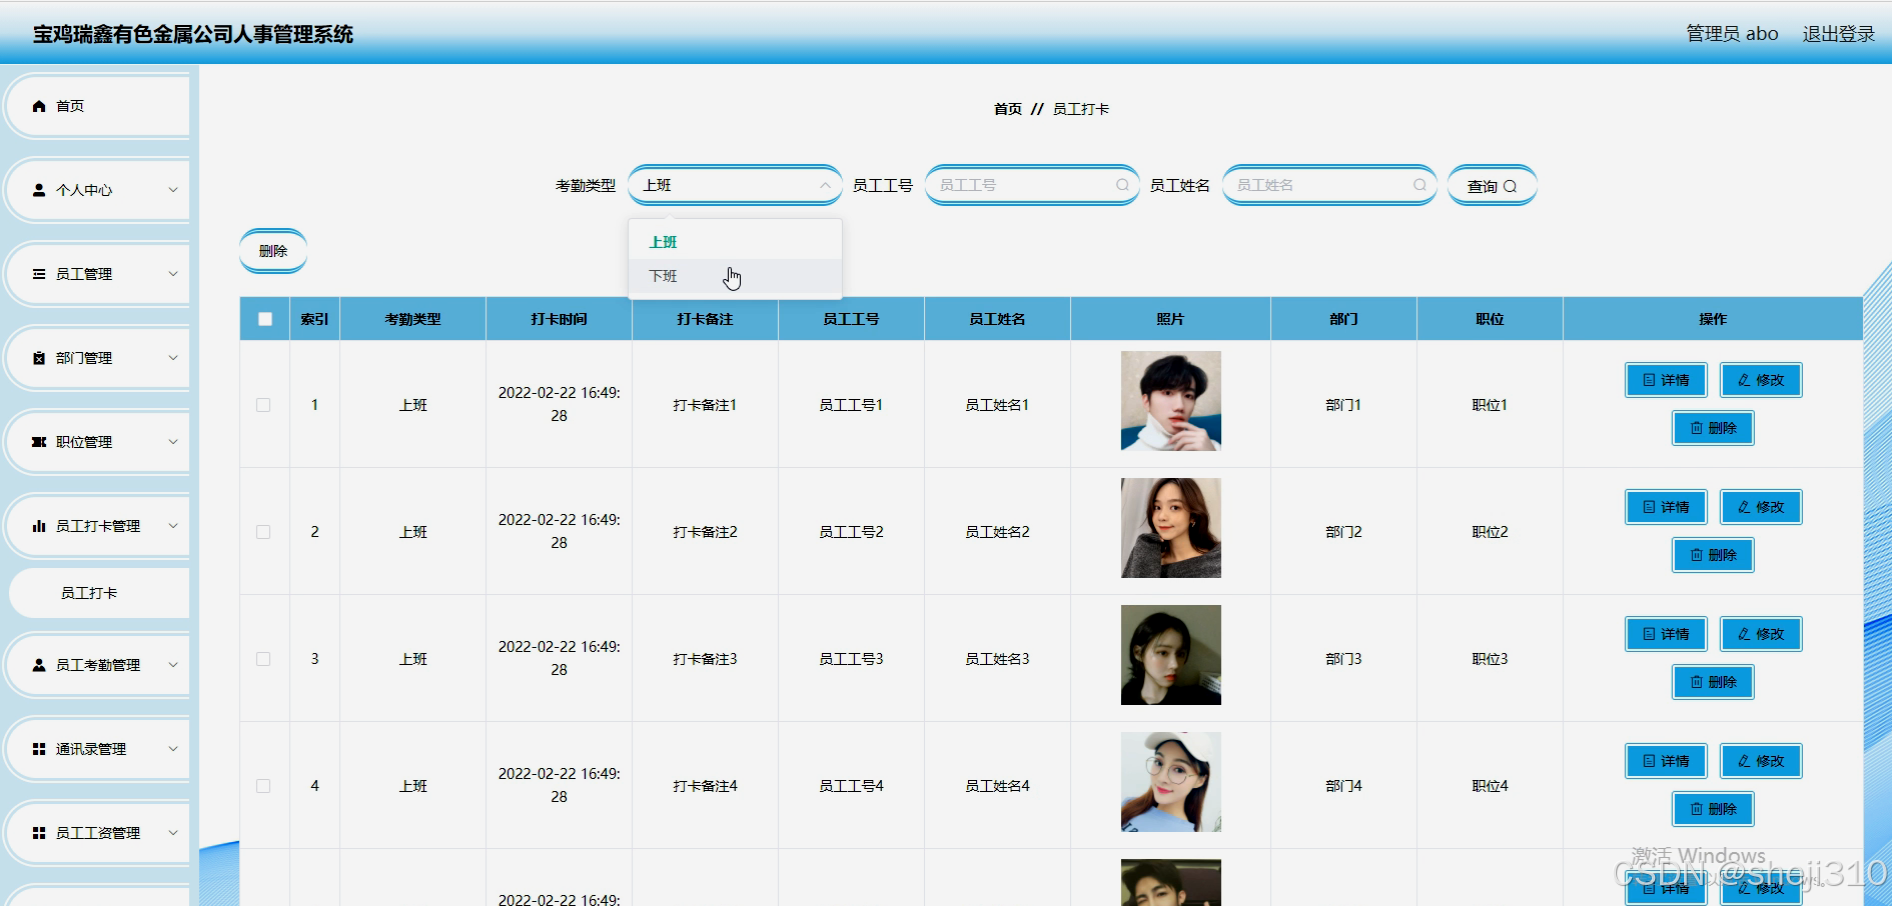Select 上班 in the dropdown list

click(735, 242)
